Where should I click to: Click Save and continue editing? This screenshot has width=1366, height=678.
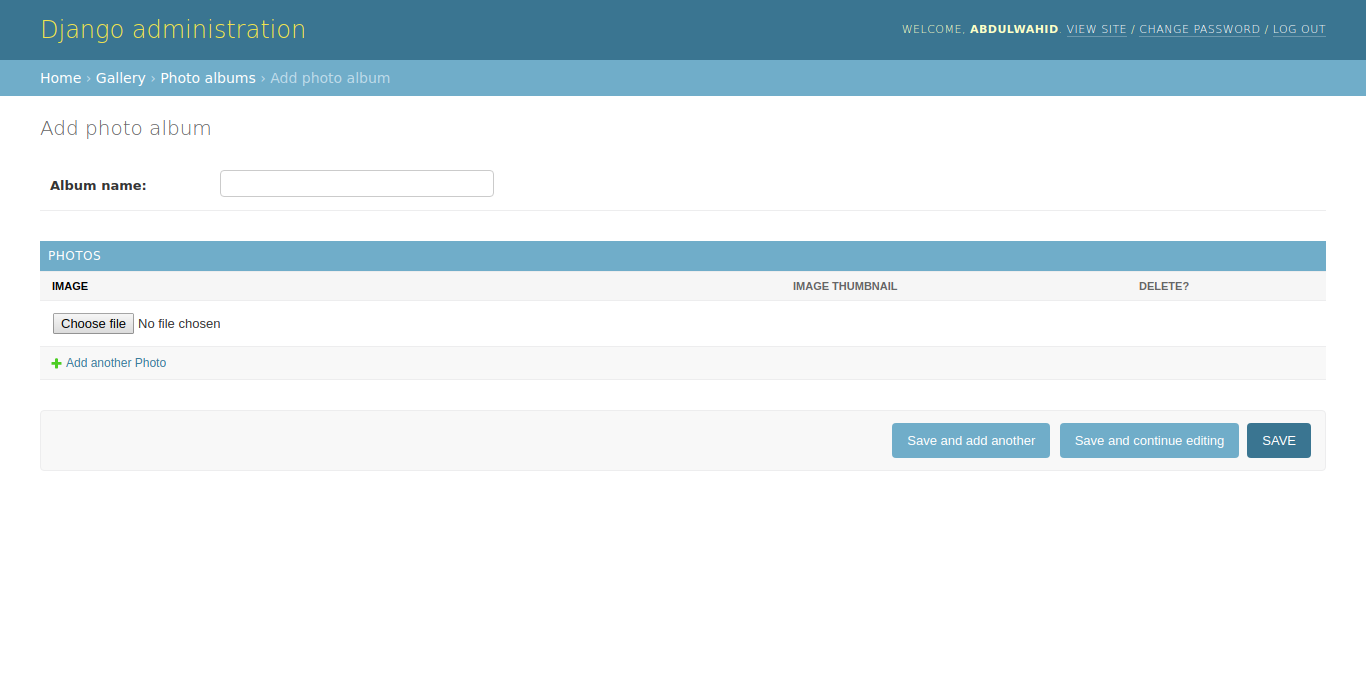pyautogui.click(x=1149, y=441)
